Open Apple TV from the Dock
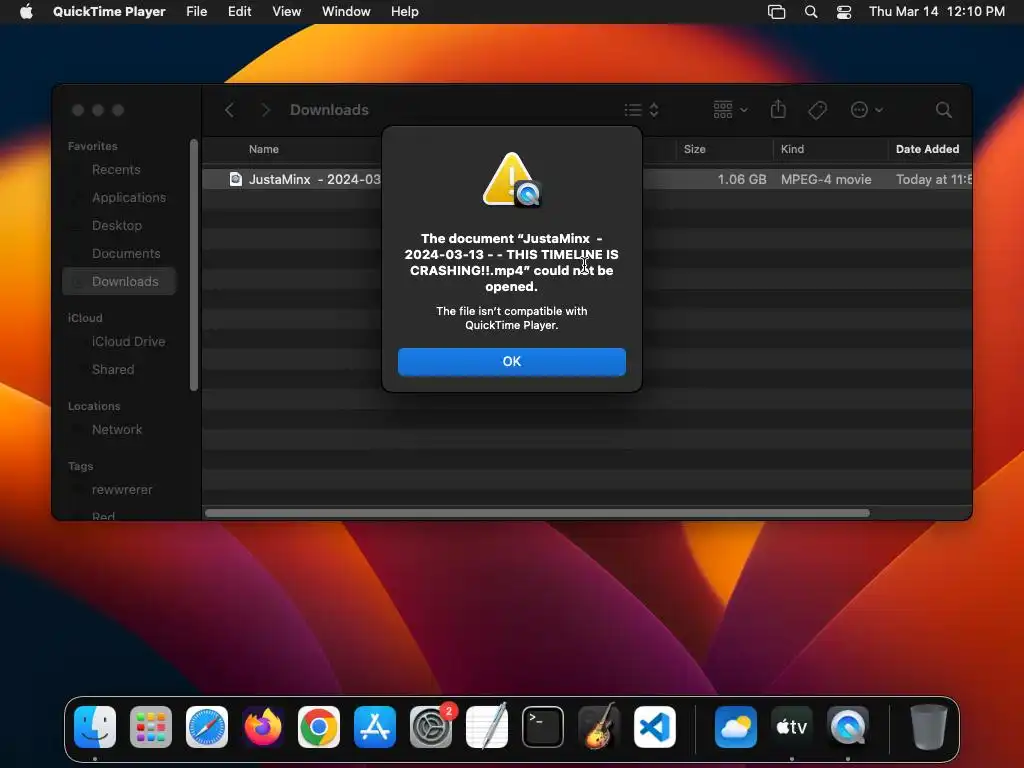 [x=792, y=727]
